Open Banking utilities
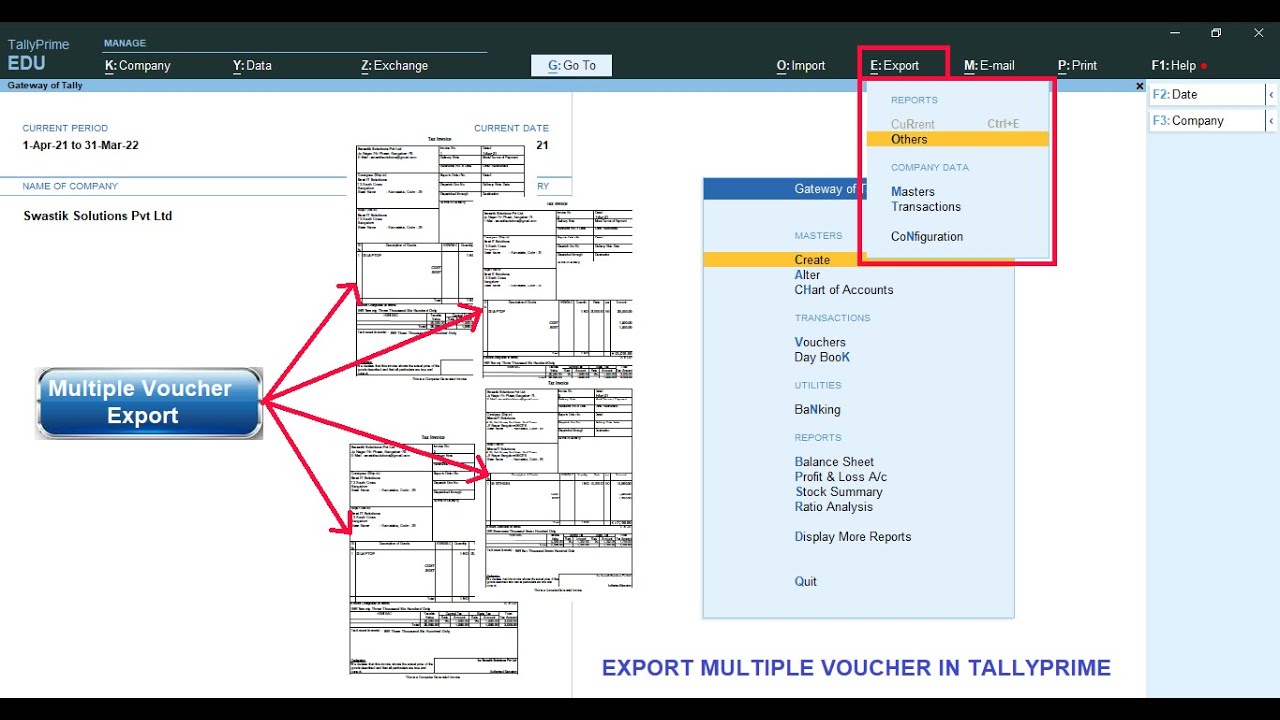The image size is (1280, 720). [817, 410]
